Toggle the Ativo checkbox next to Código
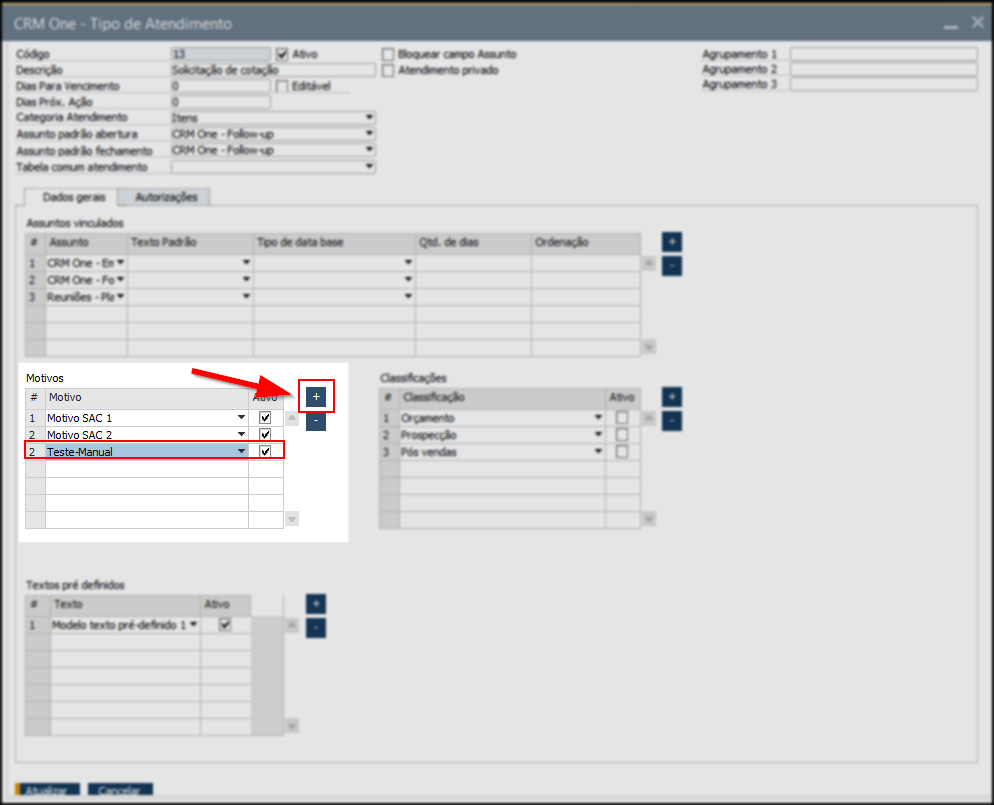994x805 pixels. (x=282, y=54)
